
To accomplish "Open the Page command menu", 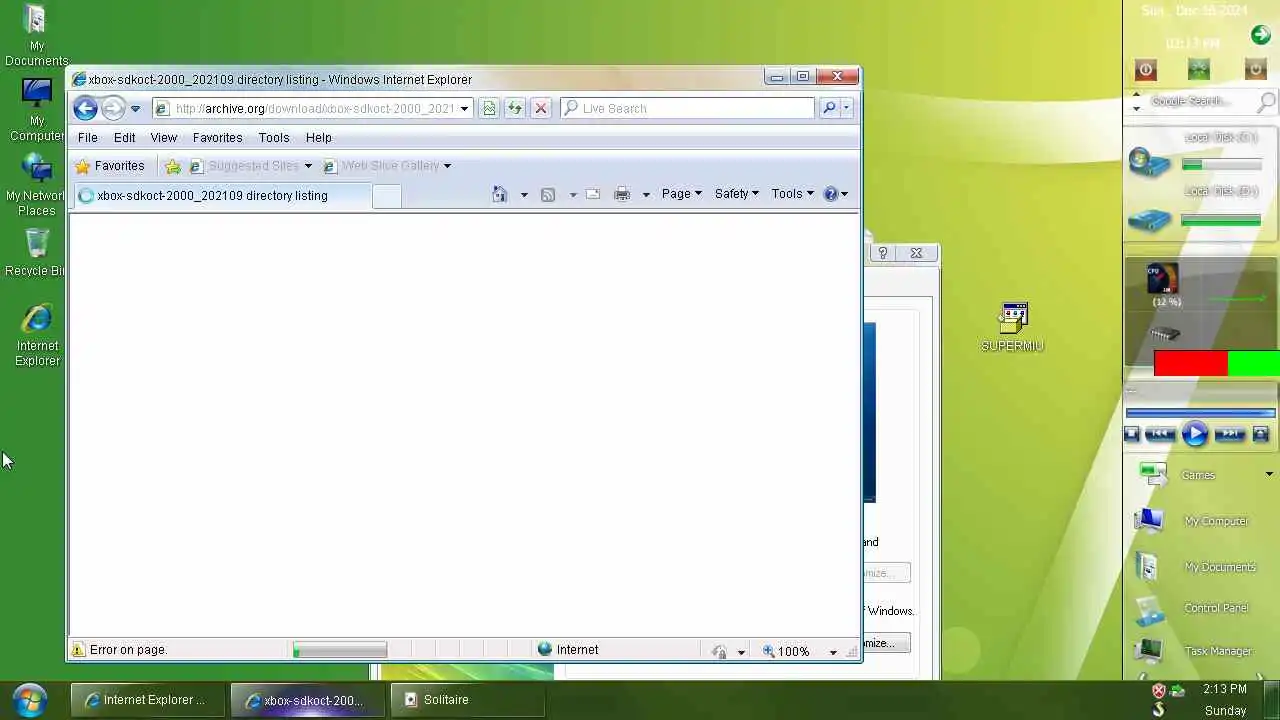I will click(x=681, y=194).
